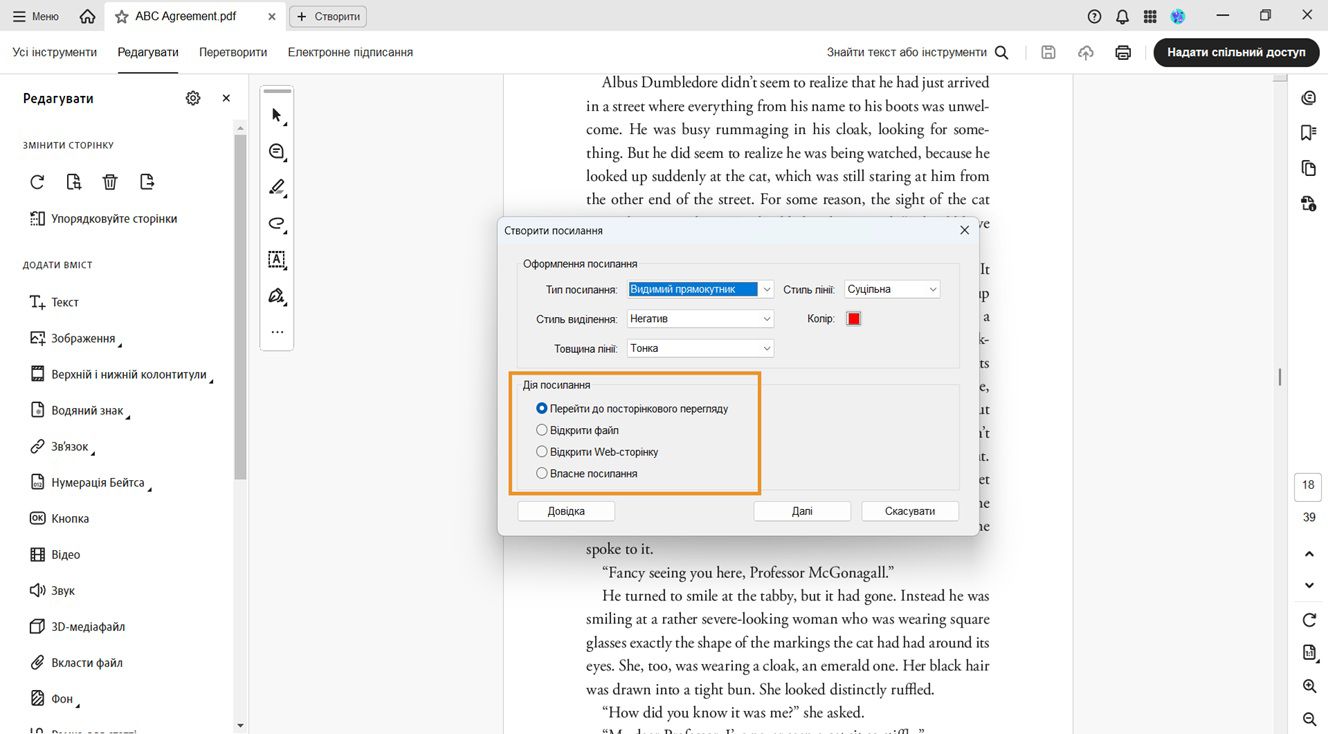Image resolution: width=1328 pixels, height=734 pixels.
Task: Open the apps grid icon
Action: coord(1150,16)
